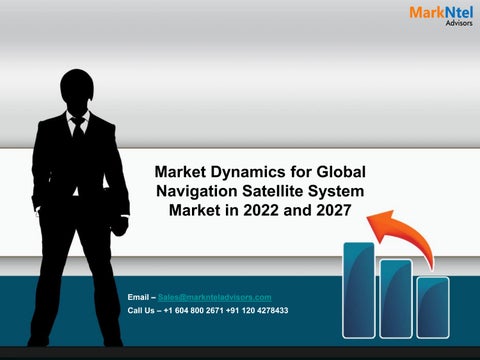Select the 'Market in 2022 and 2027' line
The width and height of the screenshot is (480, 360).
[260, 210]
